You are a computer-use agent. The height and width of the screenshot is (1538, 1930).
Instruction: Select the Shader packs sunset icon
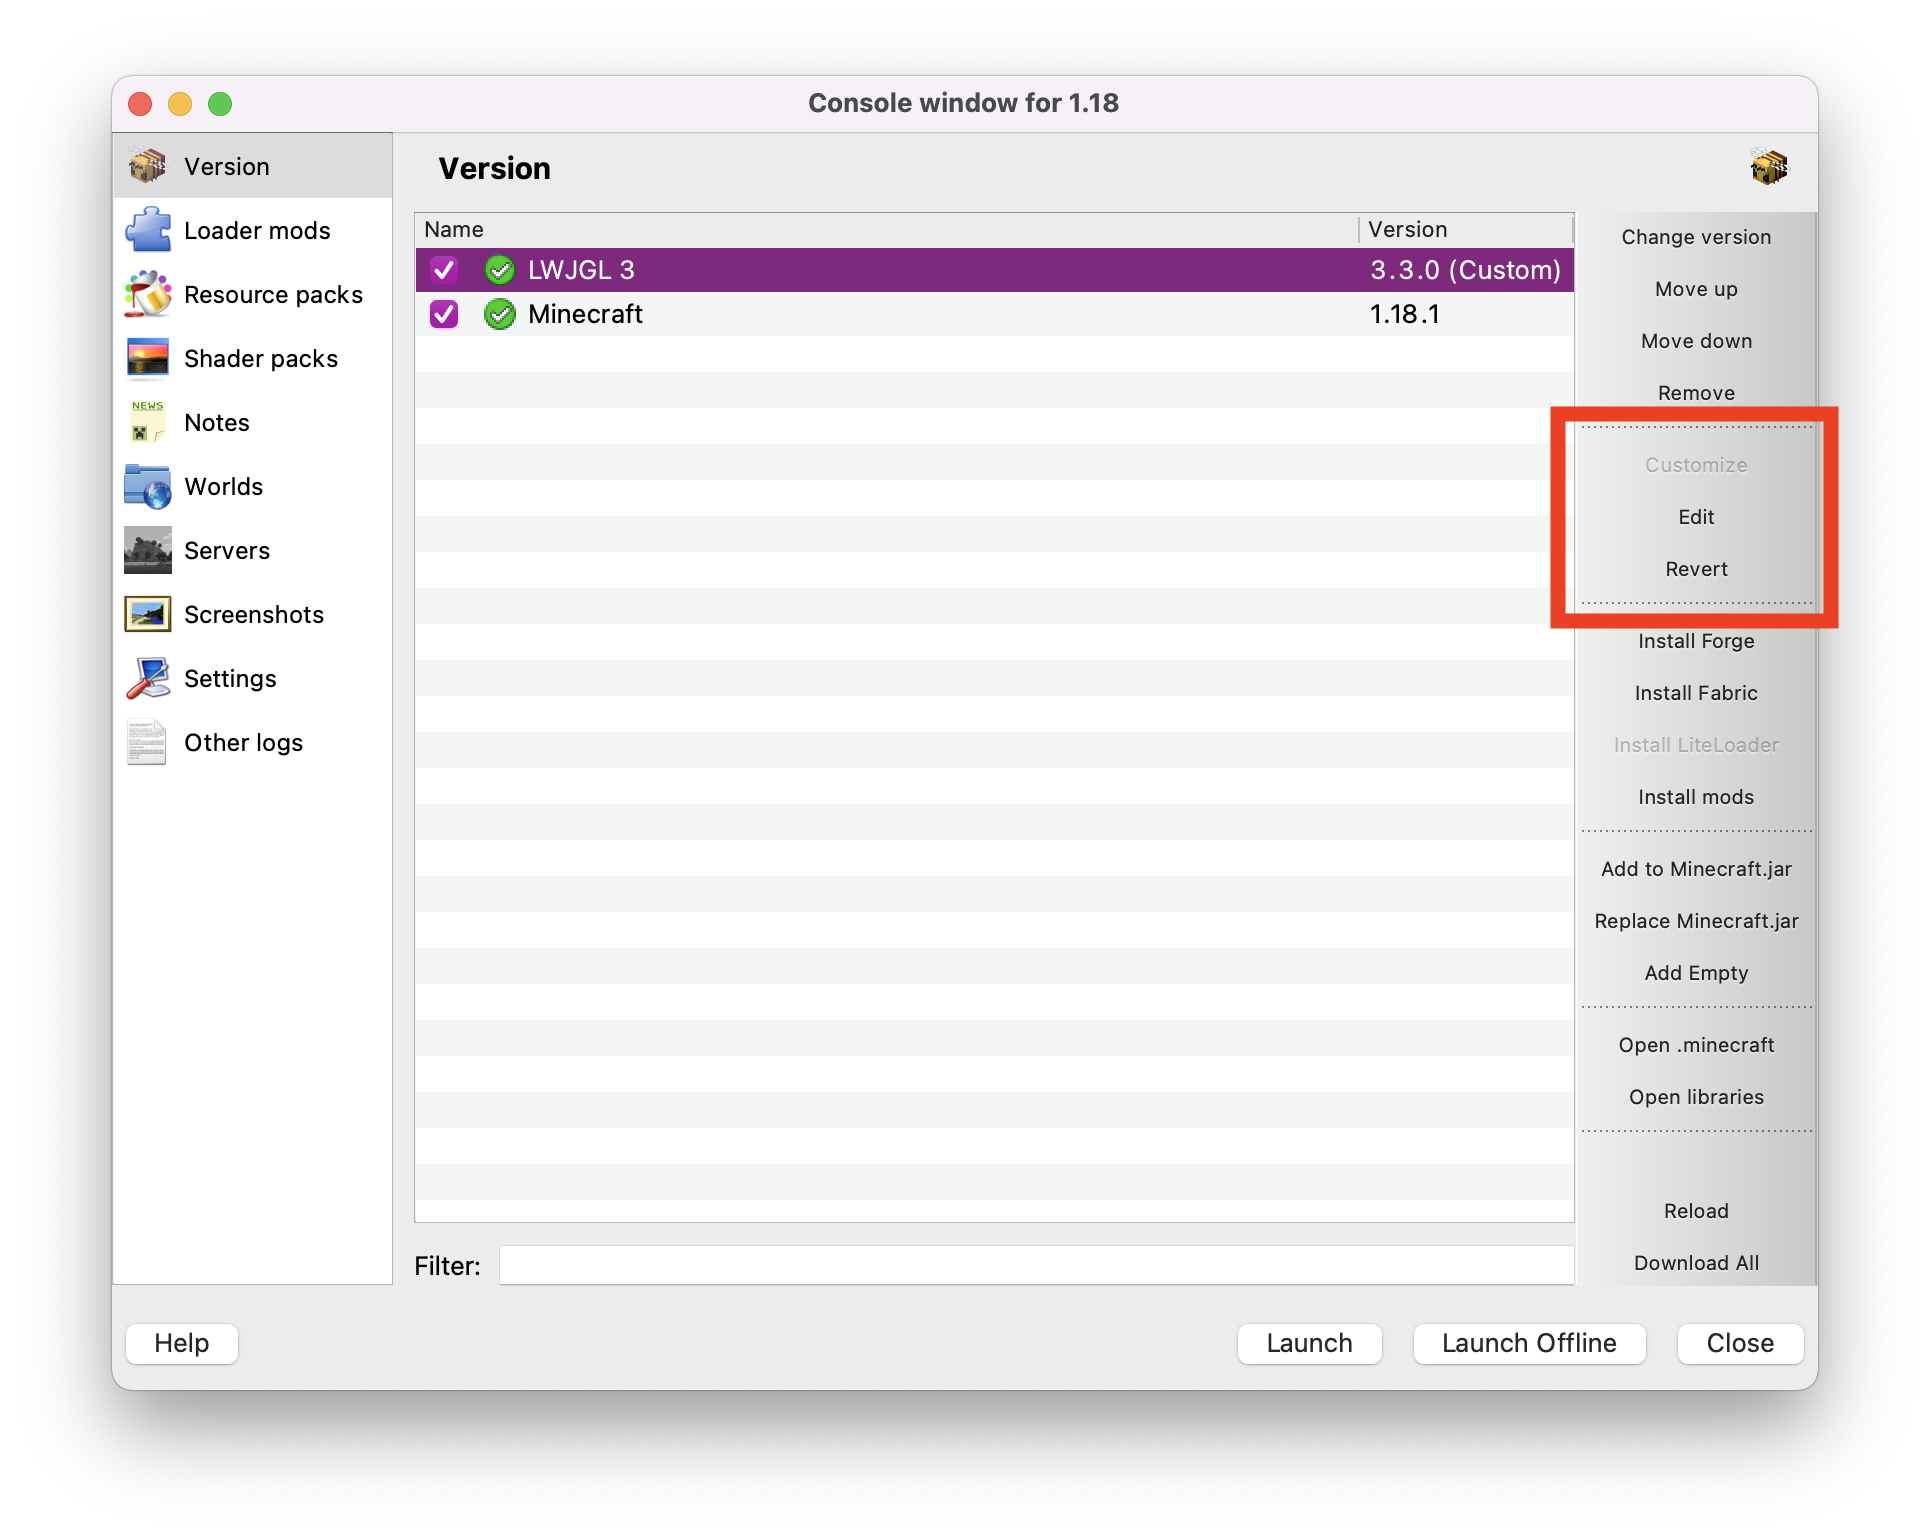click(148, 359)
